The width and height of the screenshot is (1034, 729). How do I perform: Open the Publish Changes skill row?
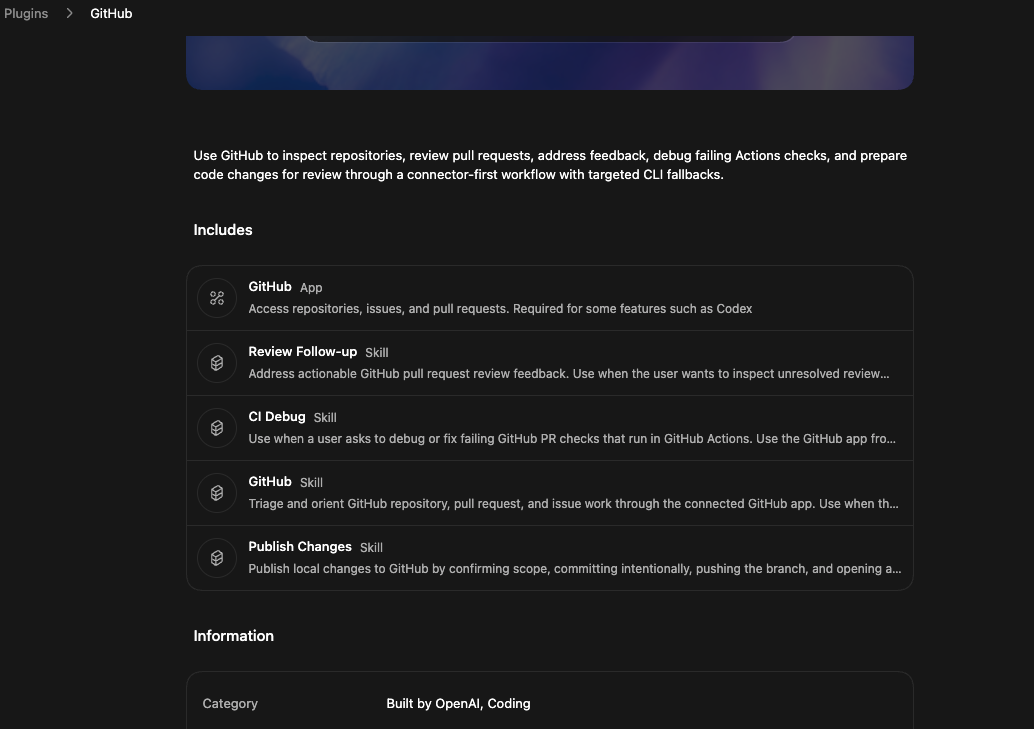(550, 558)
